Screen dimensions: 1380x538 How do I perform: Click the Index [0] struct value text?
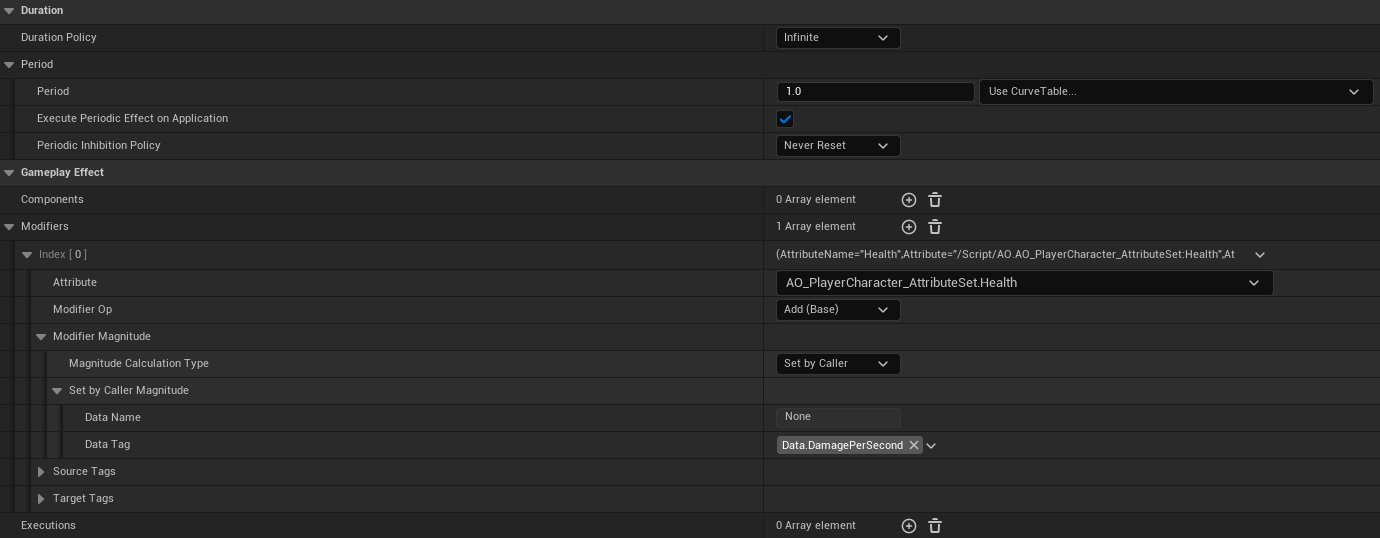click(x=1005, y=254)
